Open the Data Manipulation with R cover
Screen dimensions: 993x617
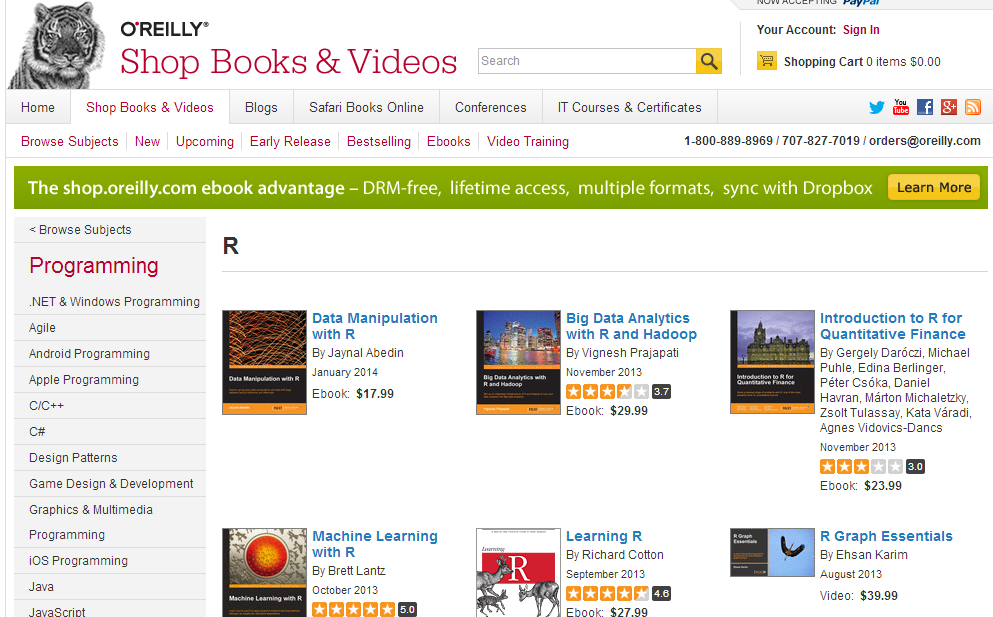[x=264, y=362]
